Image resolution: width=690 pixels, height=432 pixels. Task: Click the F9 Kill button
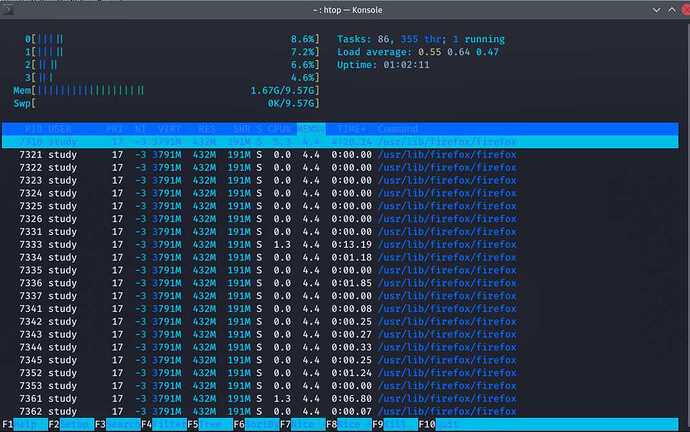[395, 425]
